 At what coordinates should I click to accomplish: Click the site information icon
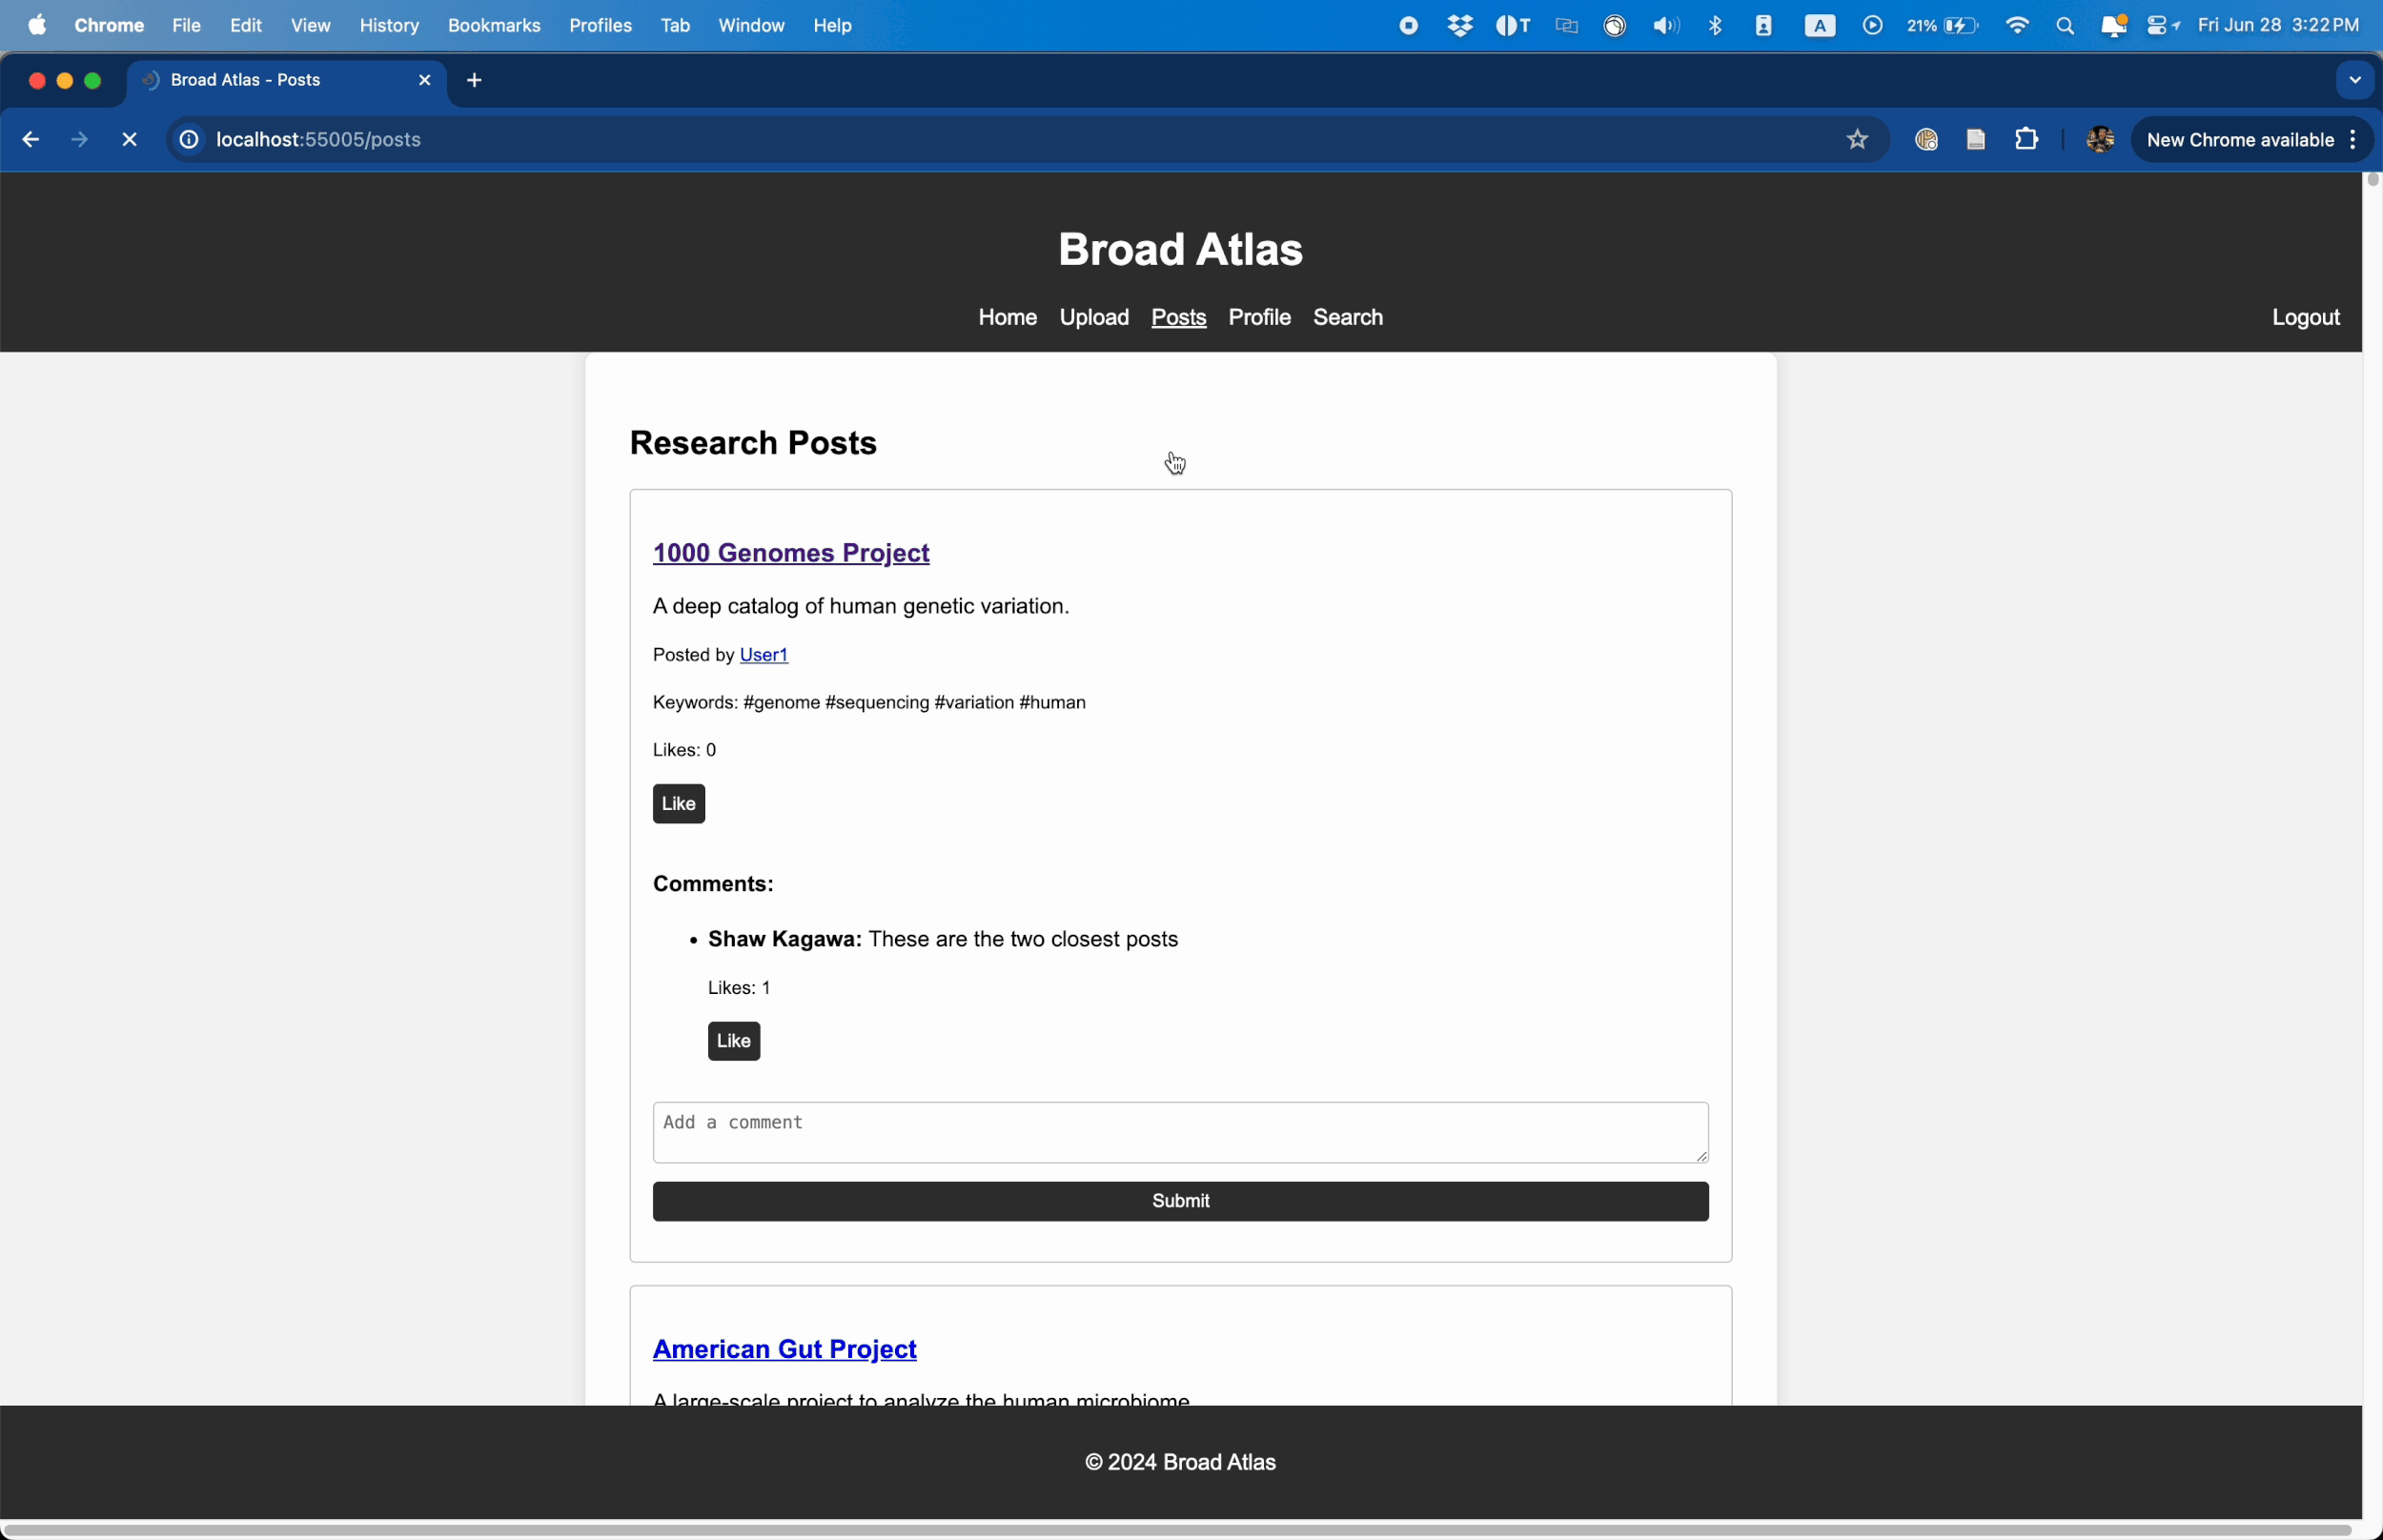click(189, 140)
